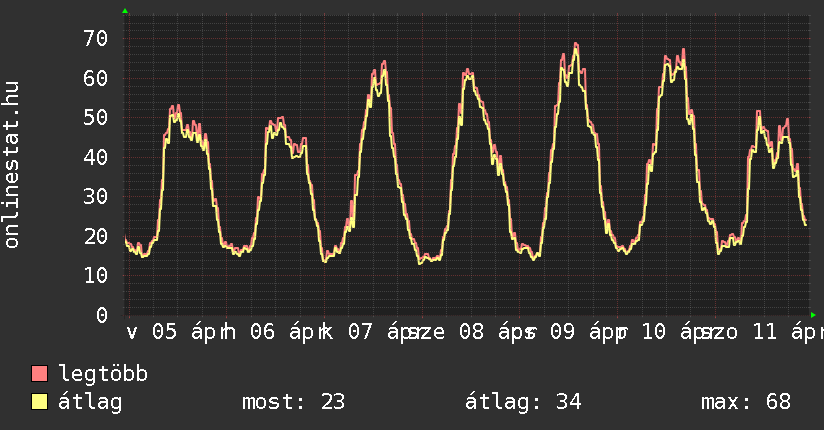The image size is (824, 430).
Task: Click the 40 y-axis tick label
Action: (x=95, y=157)
